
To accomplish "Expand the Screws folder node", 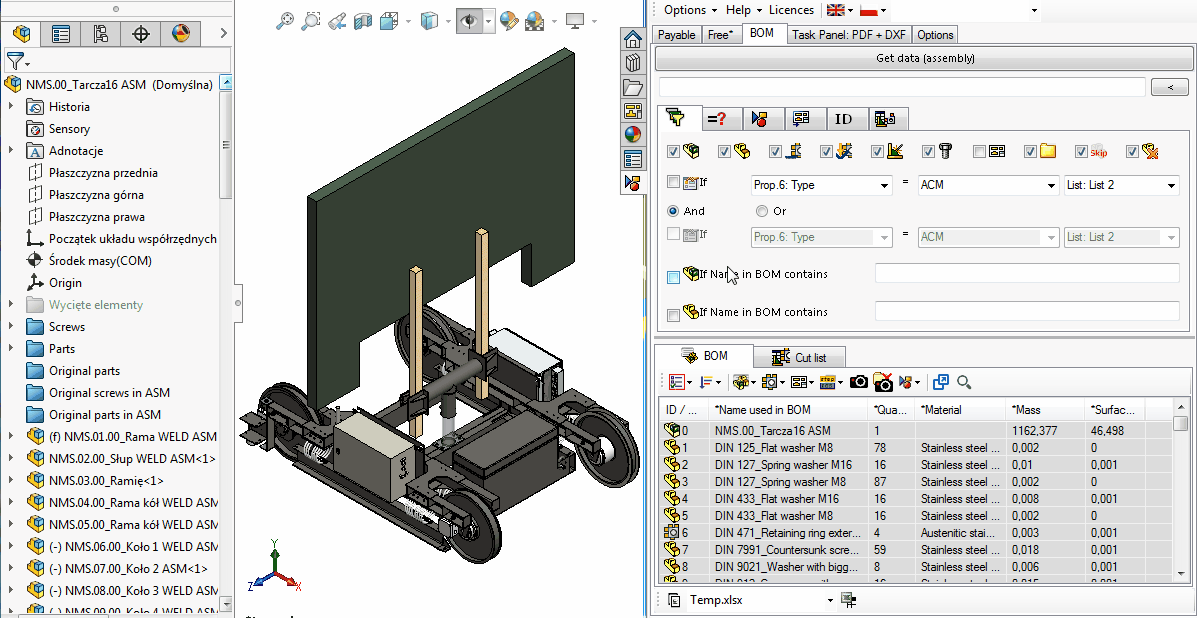I will coord(11,327).
